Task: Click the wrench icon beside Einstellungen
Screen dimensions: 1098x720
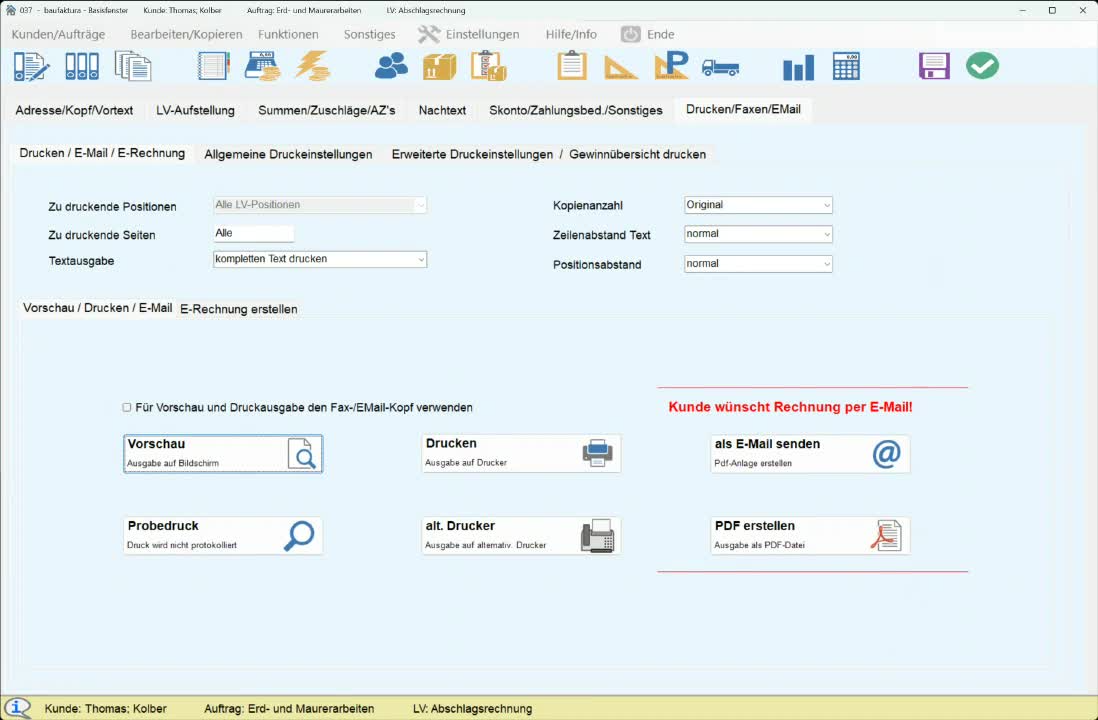Action: [429, 34]
